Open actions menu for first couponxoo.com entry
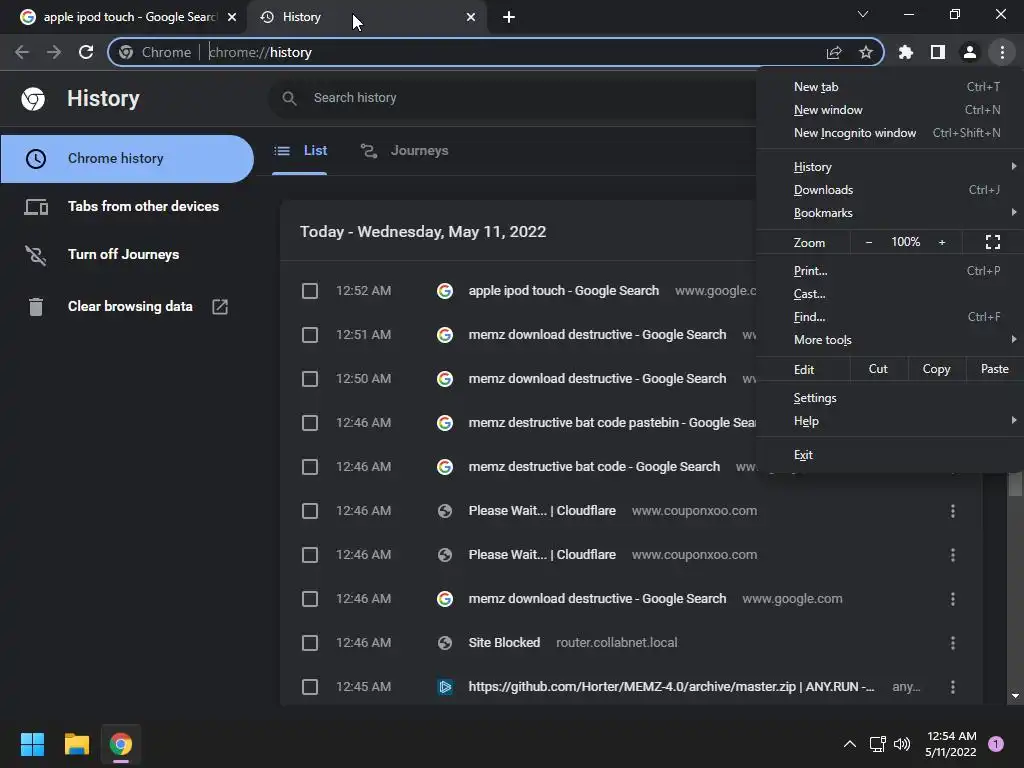This screenshot has width=1024, height=768. click(x=953, y=511)
